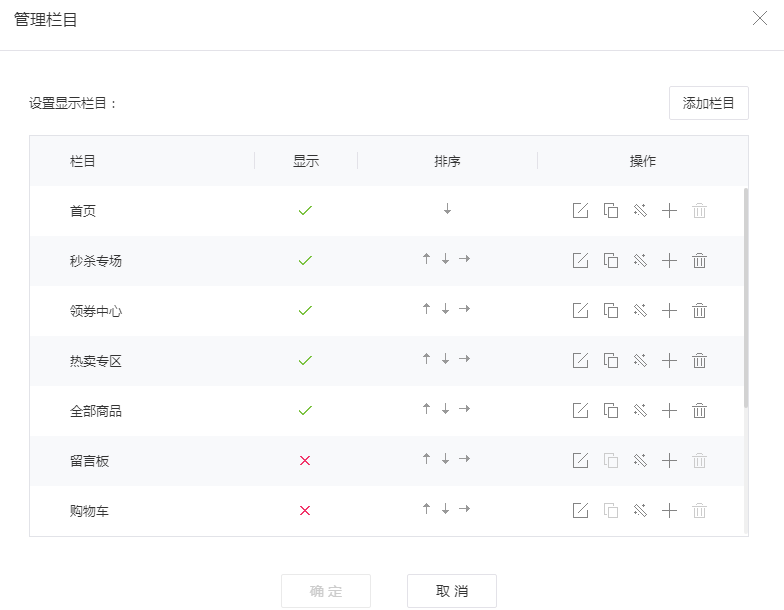Copy the 秒杀专场 column
The image size is (784, 610).
click(610, 260)
